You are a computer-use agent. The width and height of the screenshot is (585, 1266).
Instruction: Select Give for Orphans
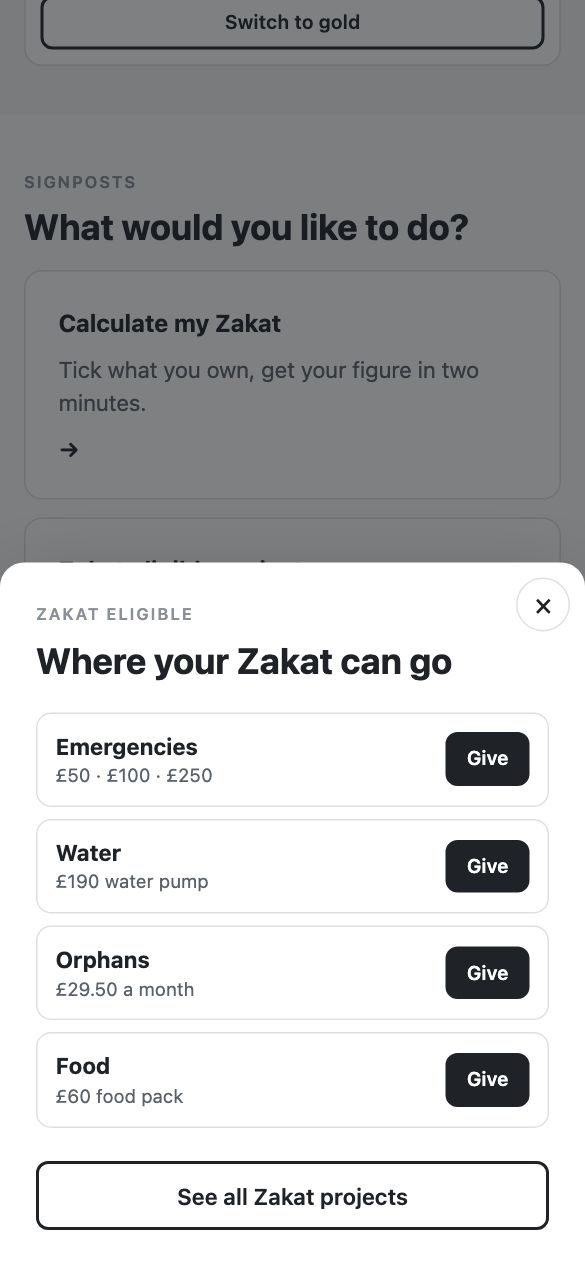coord(487,973)
